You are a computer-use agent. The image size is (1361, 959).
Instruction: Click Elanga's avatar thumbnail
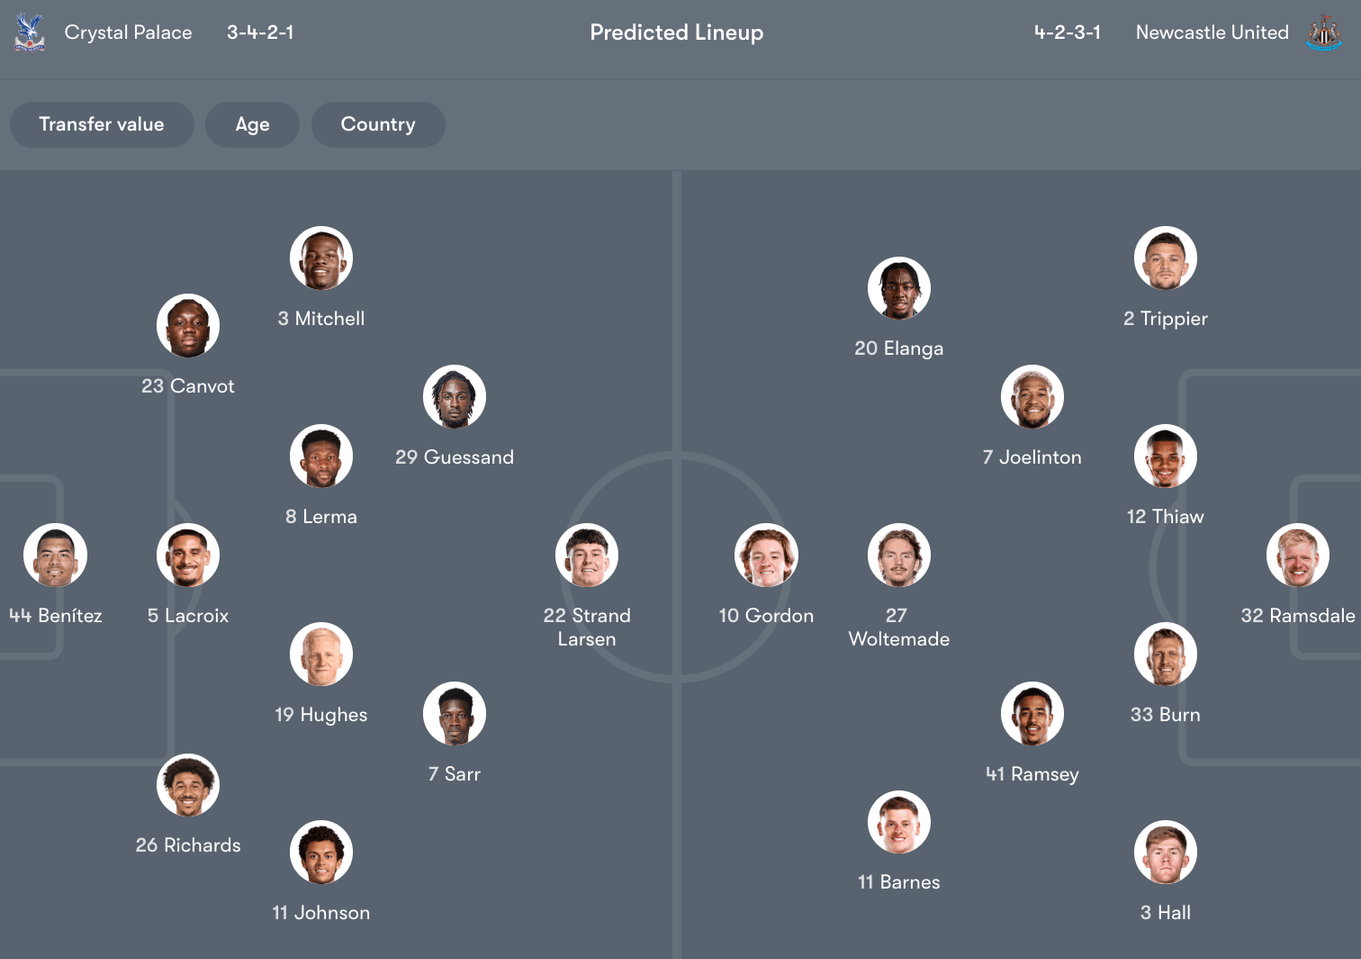898,288
